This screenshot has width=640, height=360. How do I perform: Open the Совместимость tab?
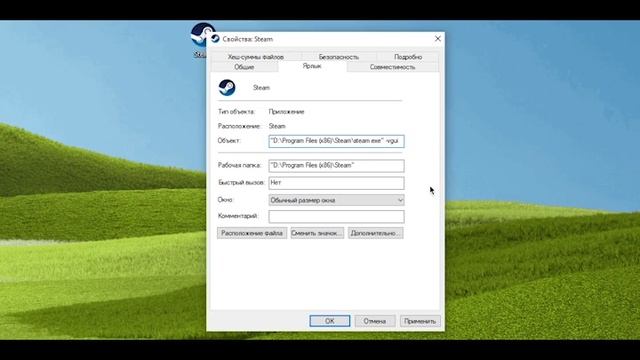click(393, 67)
